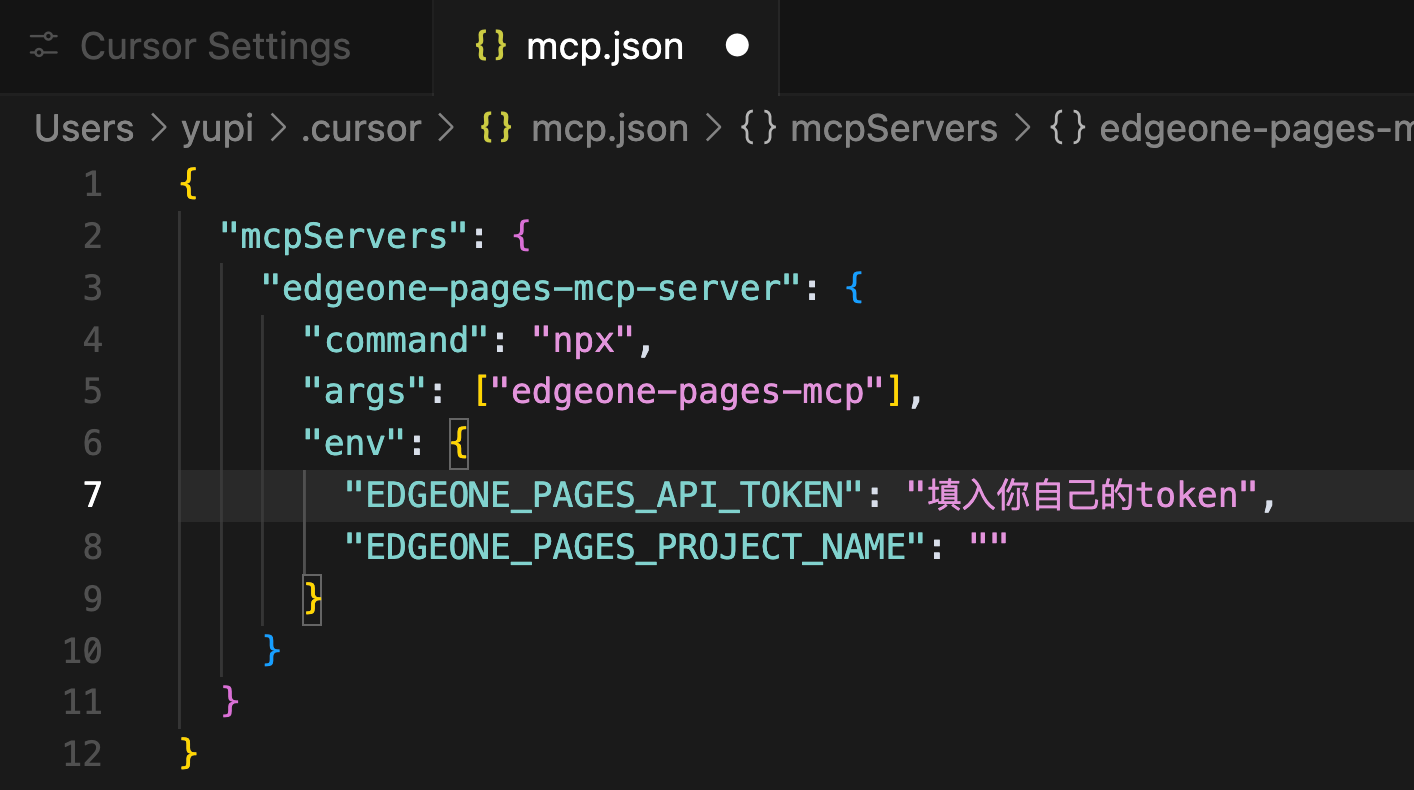
Task: Click the blue opening brace on line 3
Action: (853, 288)
